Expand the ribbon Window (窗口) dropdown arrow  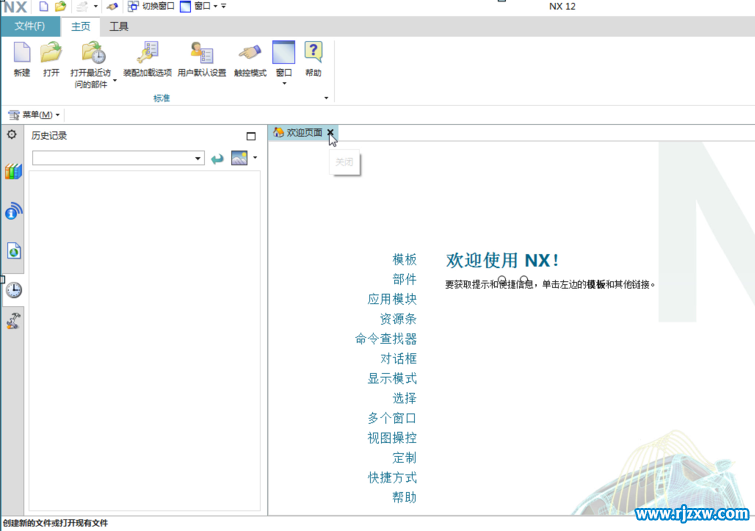(284, 84)
